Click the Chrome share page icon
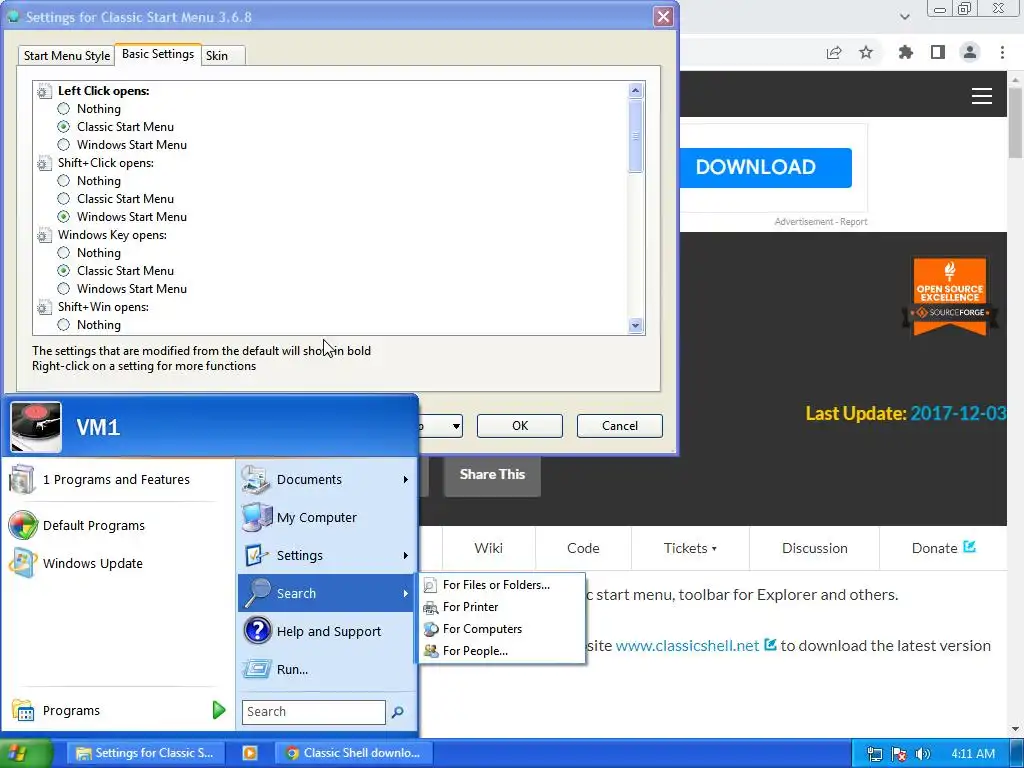The width and height of the screenshot is (1024, 768). pyautogui.click(x=834, y=52)
